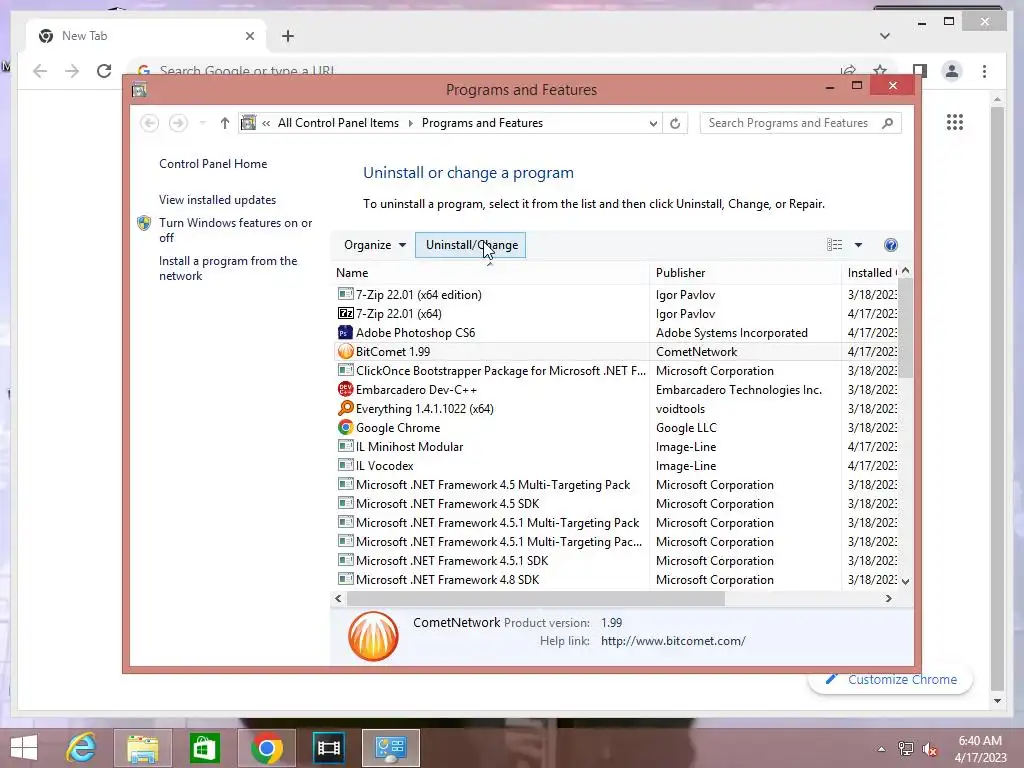
Task: Change the view with the view icon
Action: pyautogui.click(x=834, y=245)
